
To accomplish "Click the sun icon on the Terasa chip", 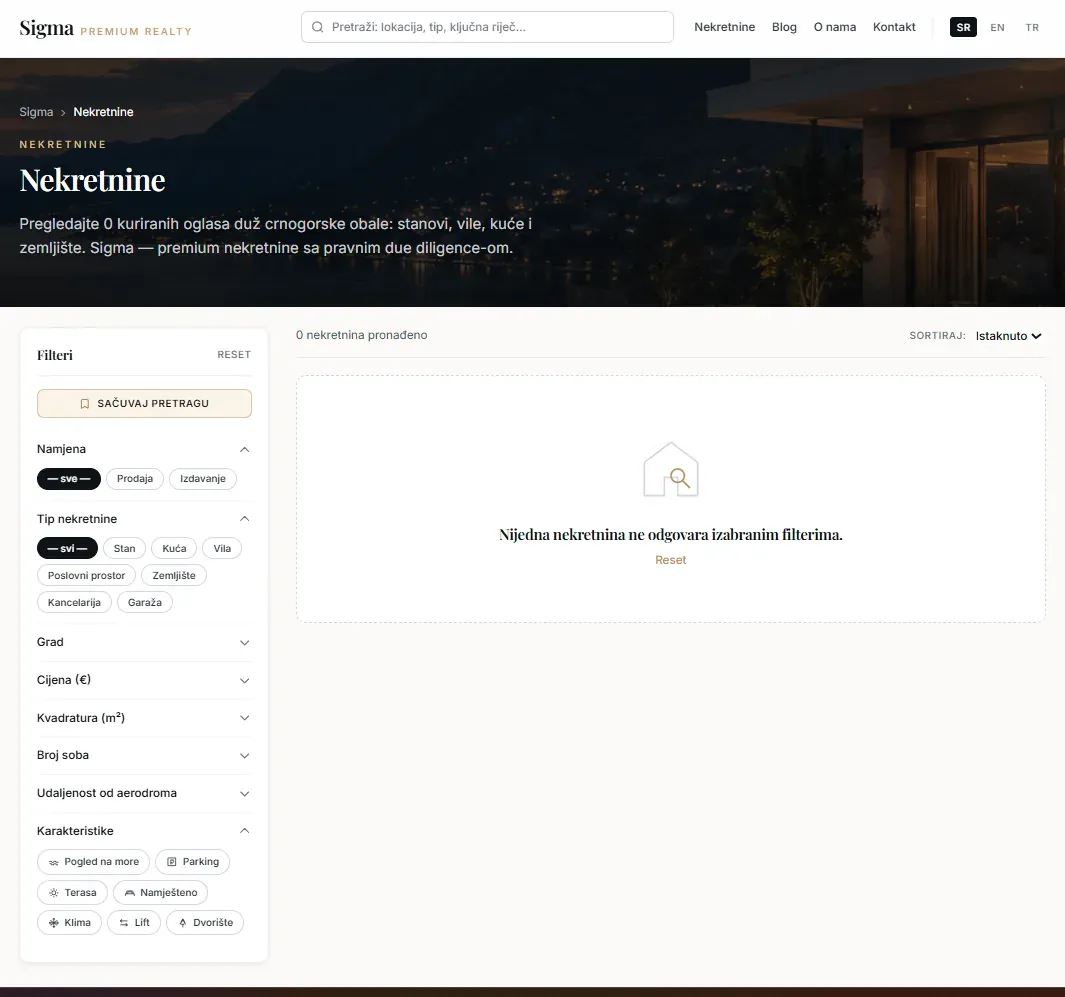I will (x=54, y=892).
